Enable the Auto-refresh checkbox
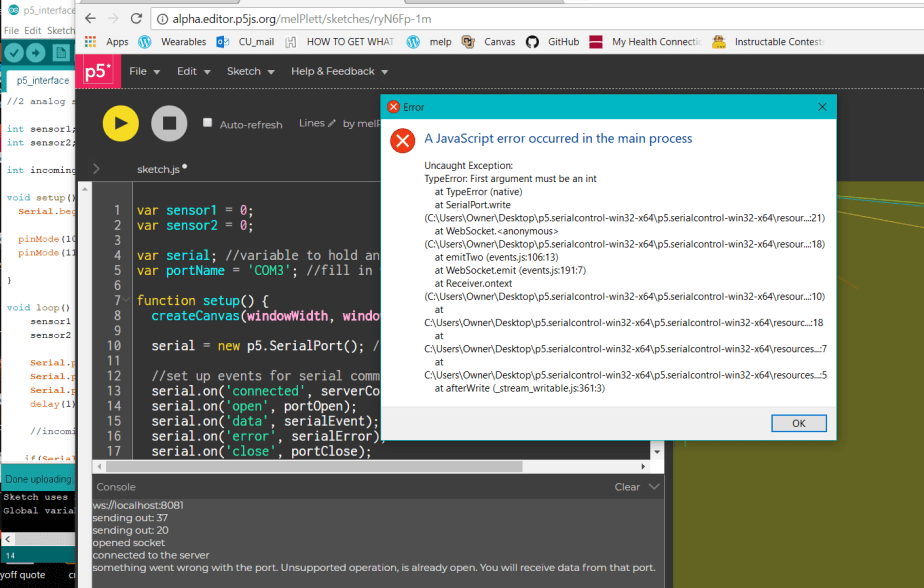Screen dimensions: 924x588 tap(208, 123)
